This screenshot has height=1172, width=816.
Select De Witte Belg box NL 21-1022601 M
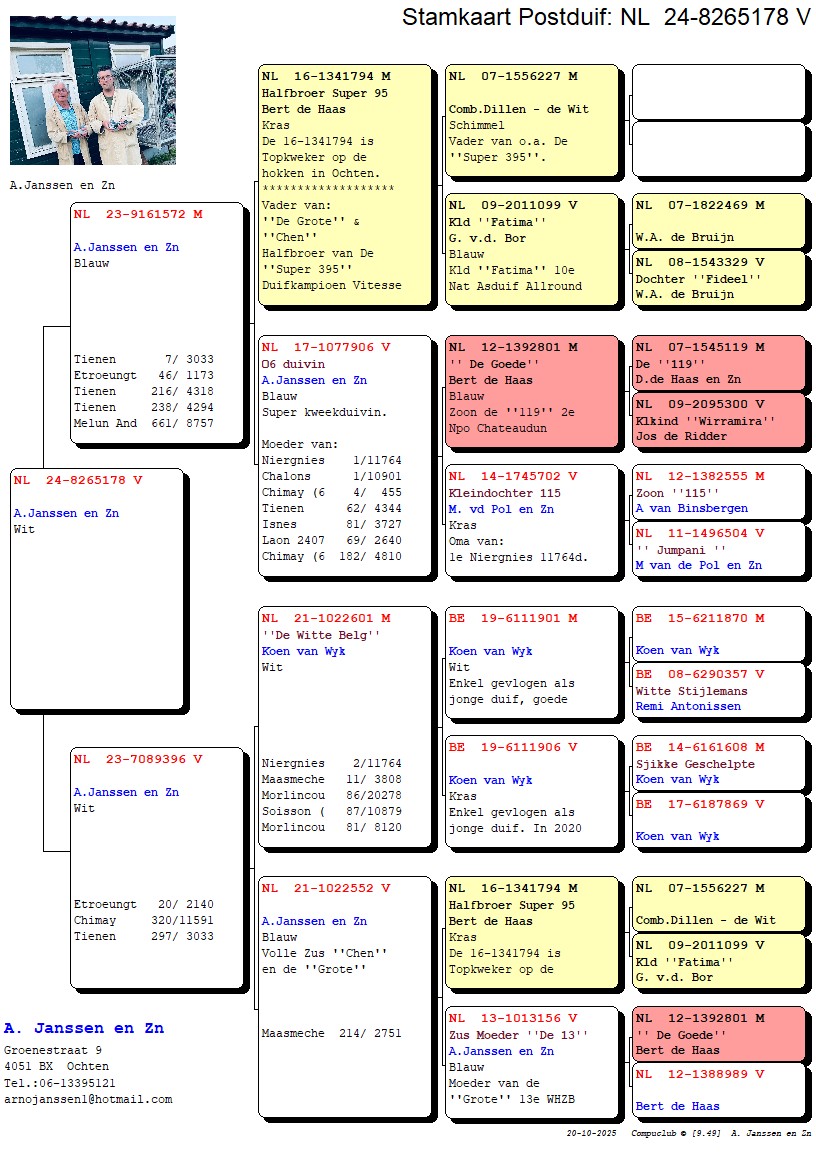click(x=345, y=726)
